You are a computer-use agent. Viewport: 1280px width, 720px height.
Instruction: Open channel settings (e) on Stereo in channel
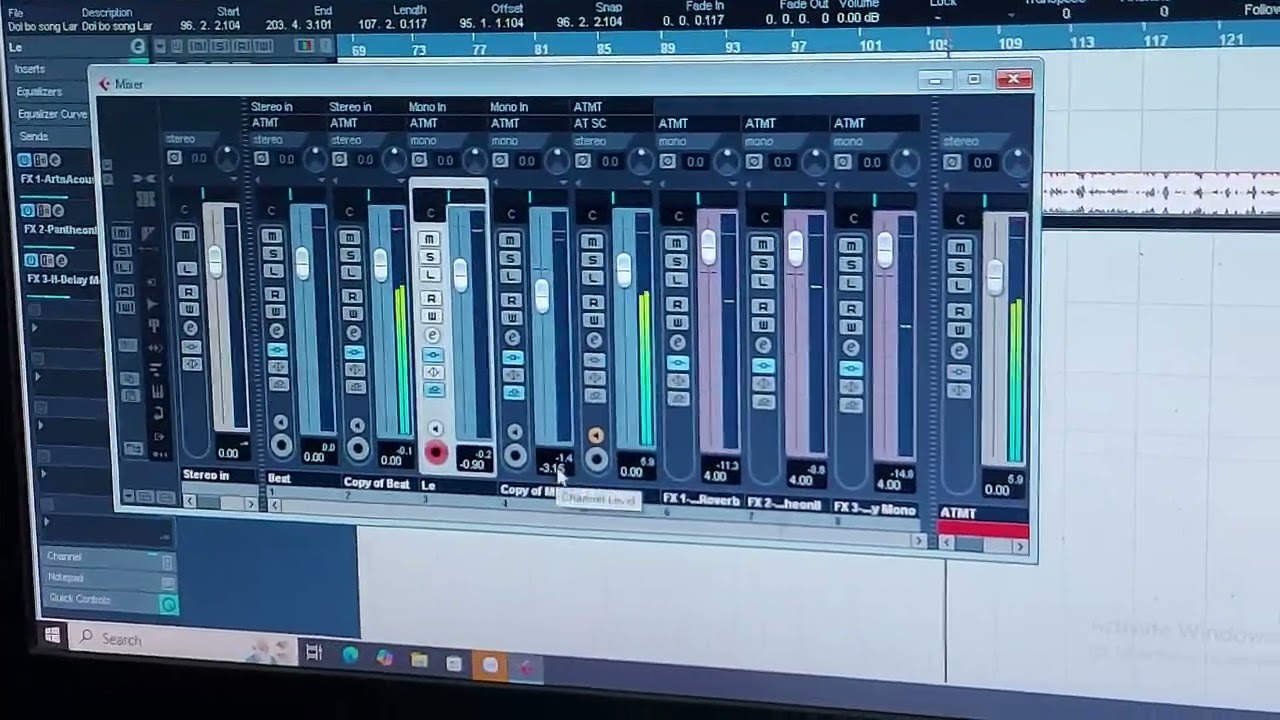click(190, 327)
